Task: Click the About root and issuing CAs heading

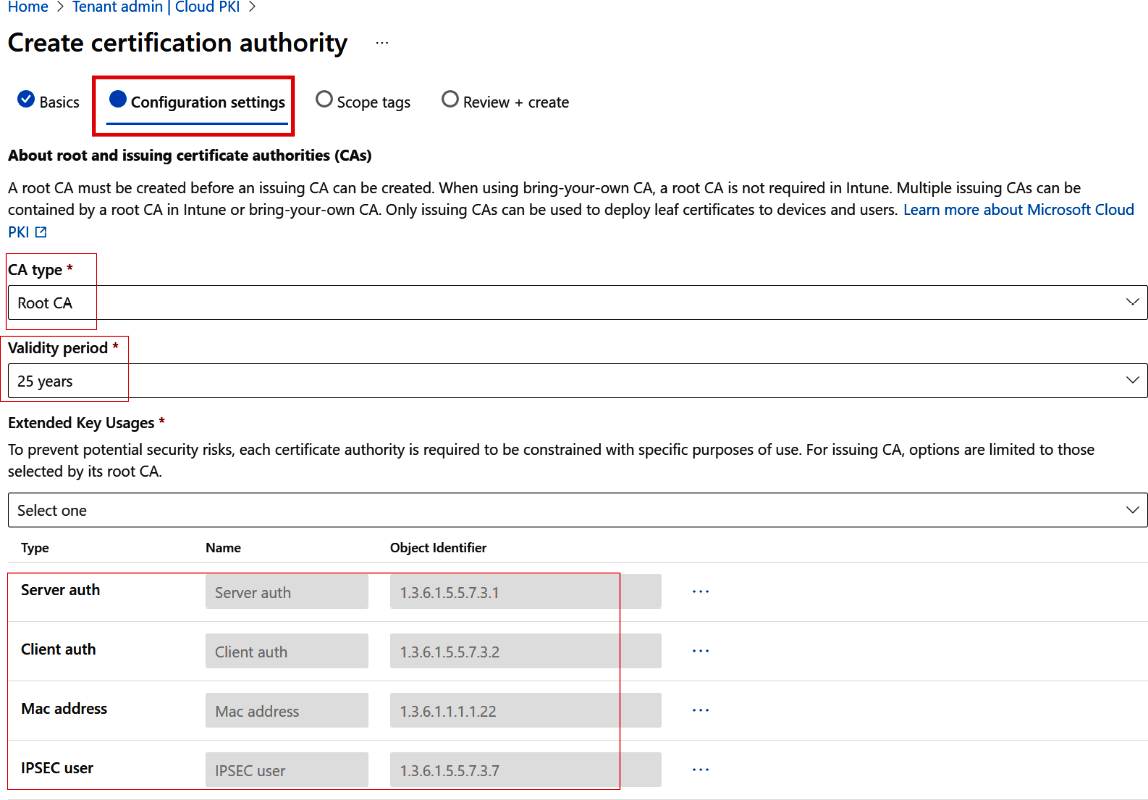Action: [x=190, y=155]
